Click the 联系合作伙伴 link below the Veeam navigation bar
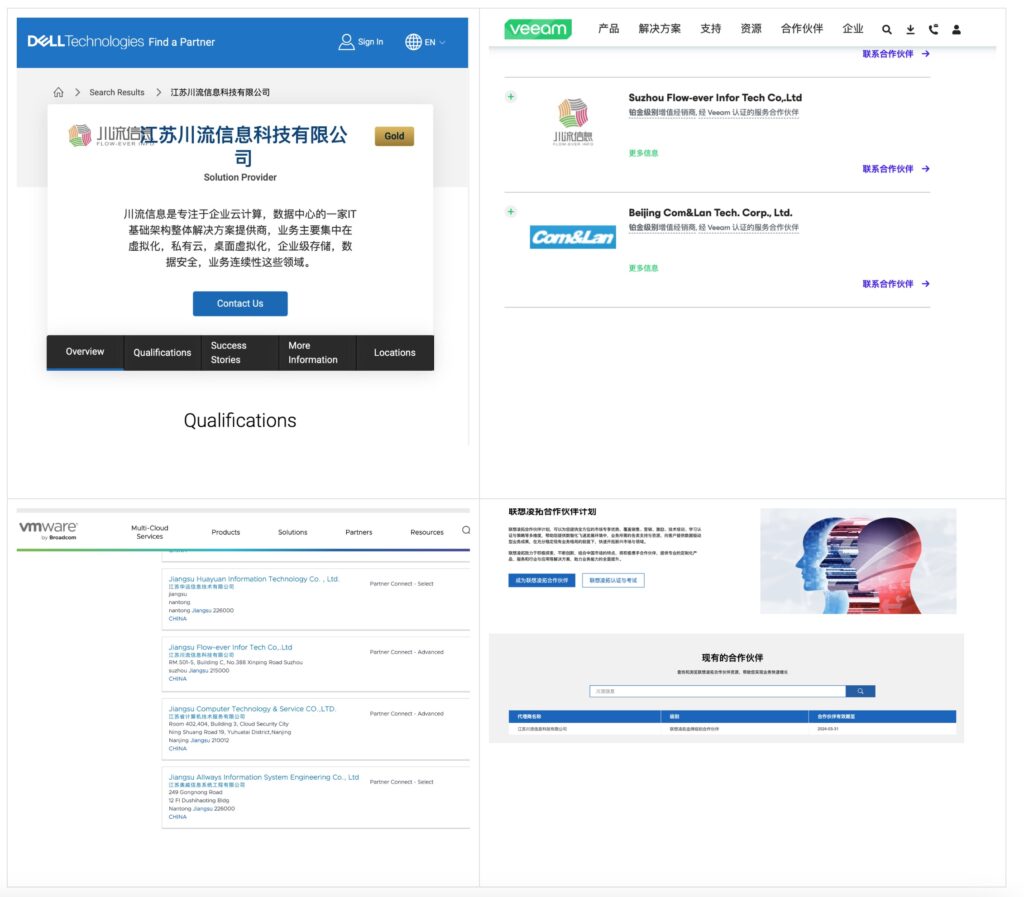Screen dimensions: 1024x897 [x=895, y=54]
